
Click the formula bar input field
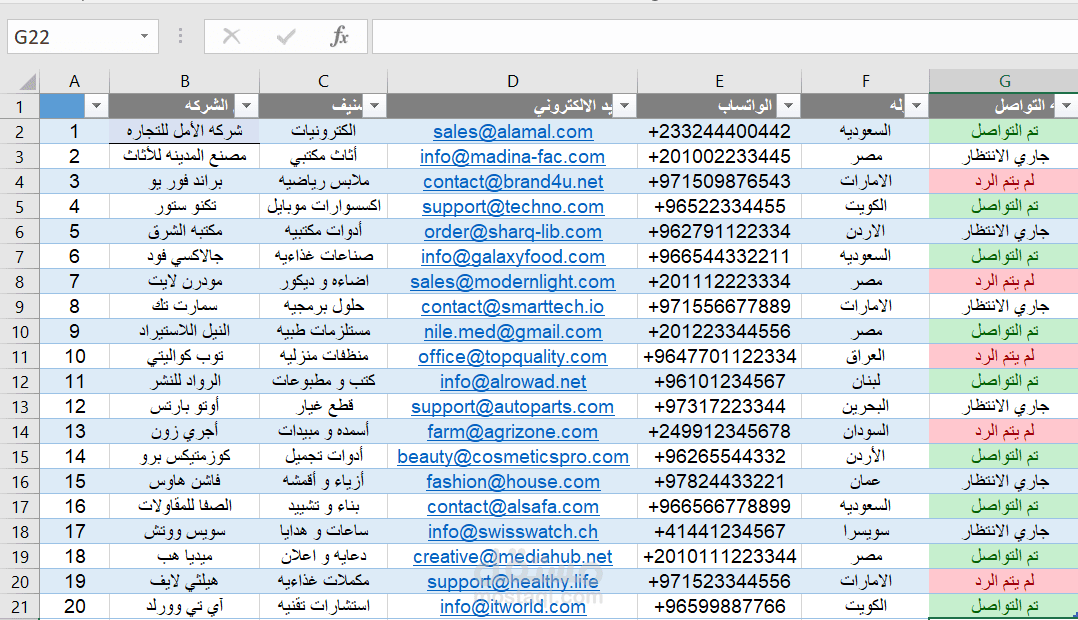(x=725, y=36)
